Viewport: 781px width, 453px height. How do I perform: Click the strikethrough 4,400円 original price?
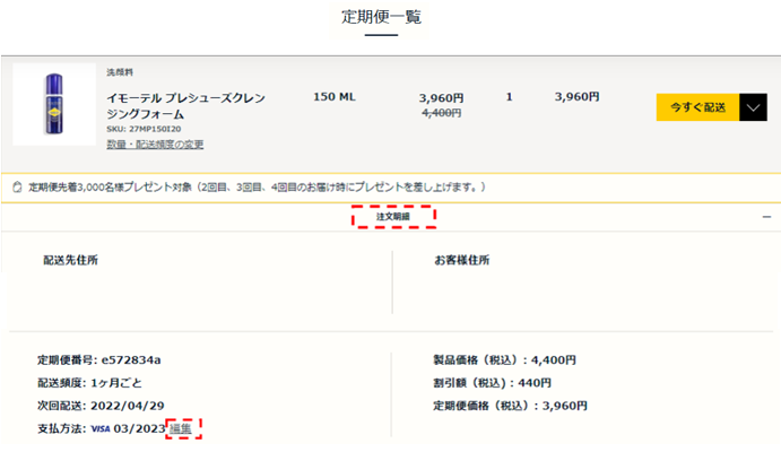click(x=441, y=114)
